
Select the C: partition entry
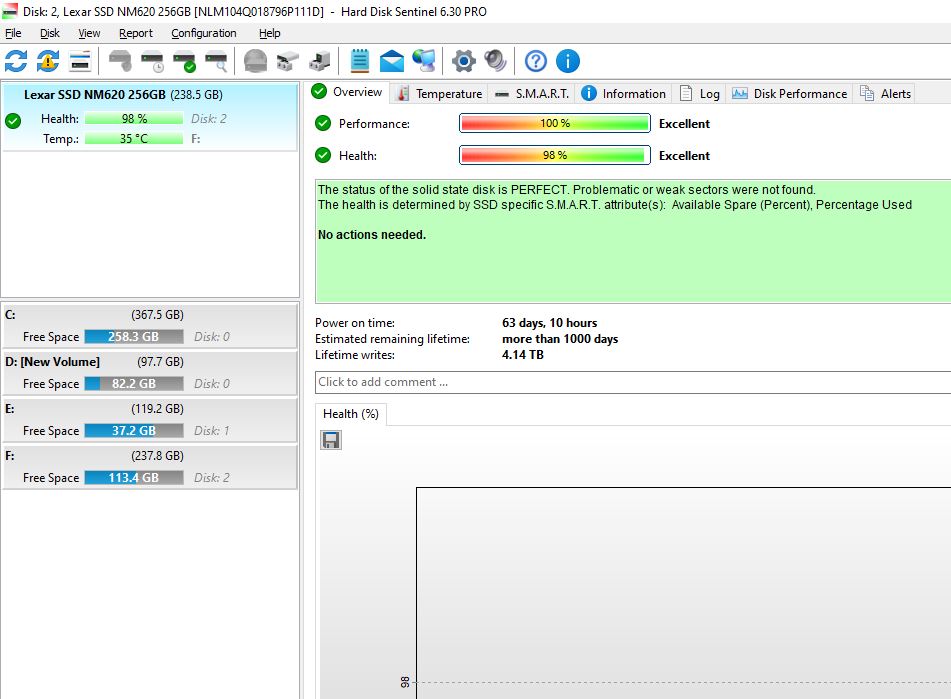pos(150,326)
